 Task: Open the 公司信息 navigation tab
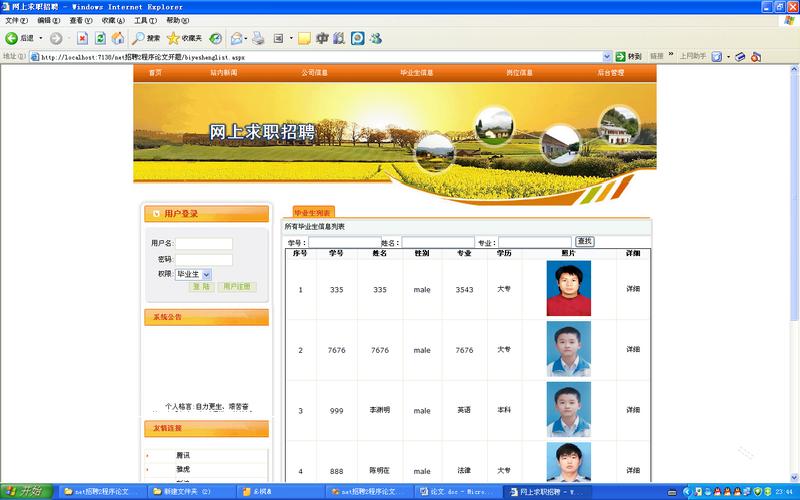pyautogui.click(x=314, y=73)
